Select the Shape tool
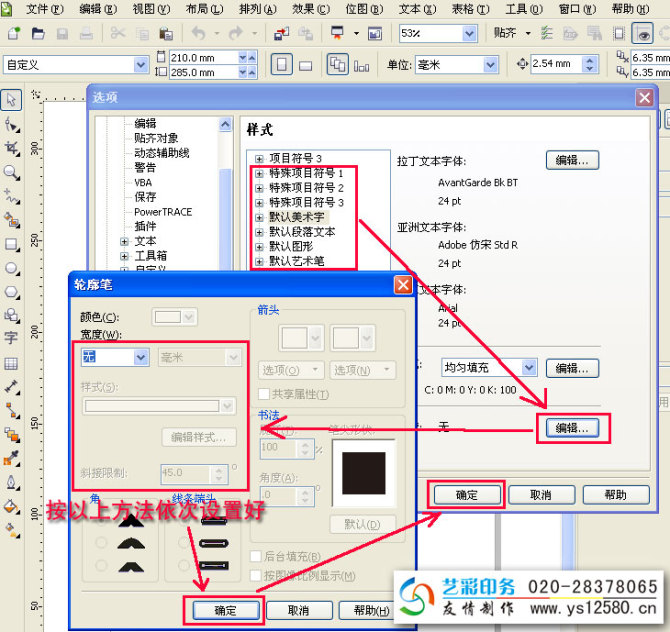 pos(12,124)
